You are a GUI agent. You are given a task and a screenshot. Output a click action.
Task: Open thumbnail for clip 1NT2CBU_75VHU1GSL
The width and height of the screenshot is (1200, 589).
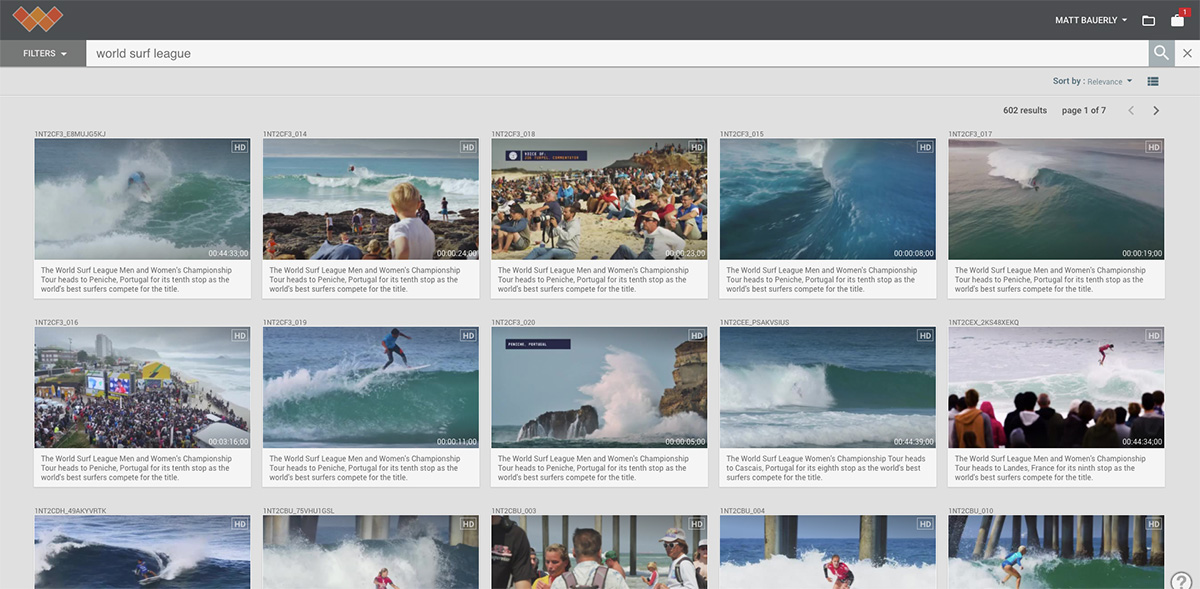point(370,552)
